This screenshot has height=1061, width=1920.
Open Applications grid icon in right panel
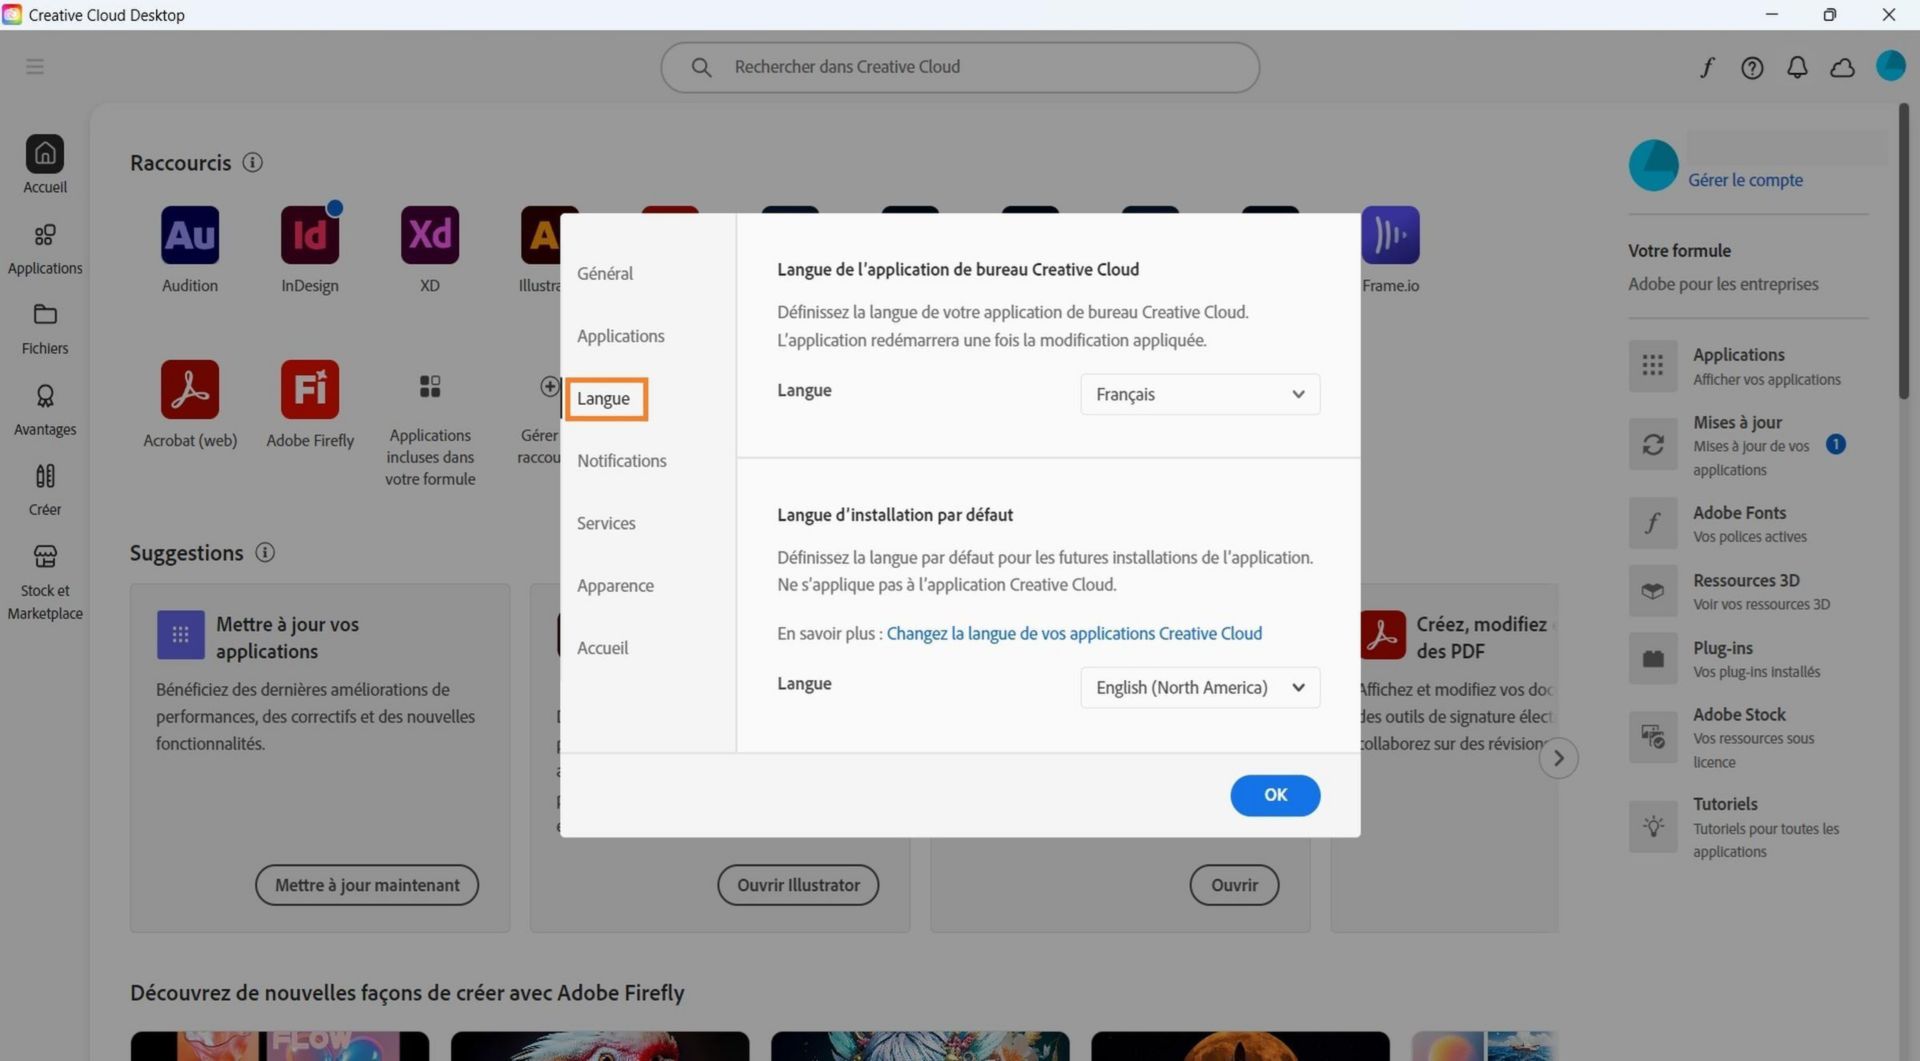point(1653,366)
